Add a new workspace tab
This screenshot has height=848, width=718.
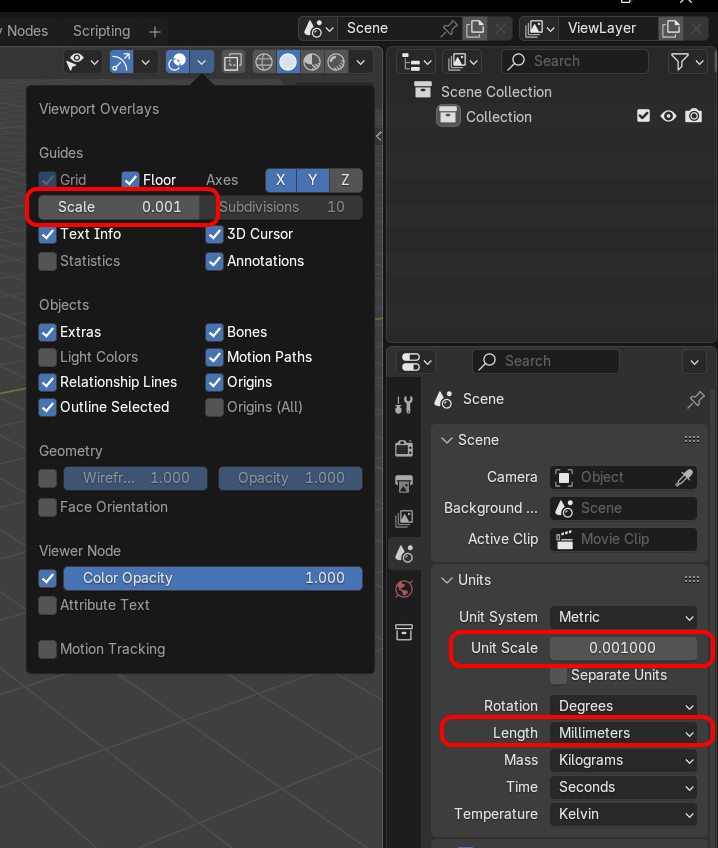click(x=154, y=32)
